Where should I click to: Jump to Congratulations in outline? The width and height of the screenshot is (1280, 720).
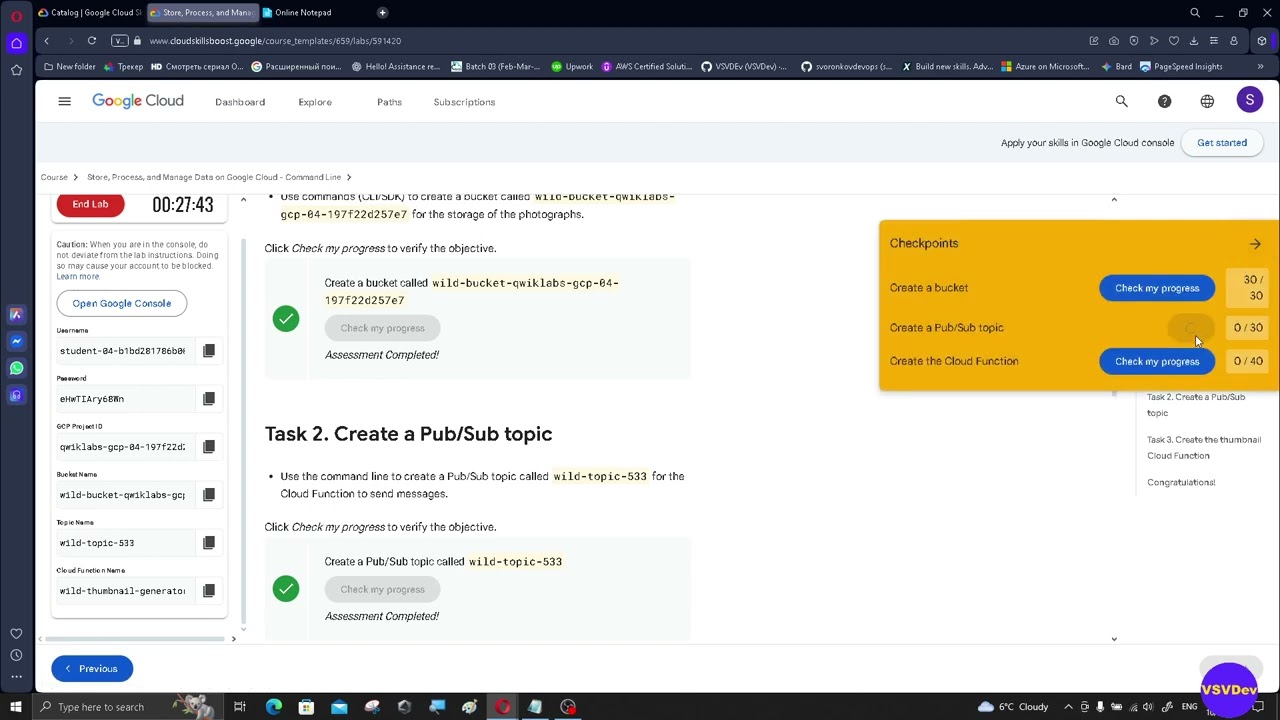coord(1181,482)
